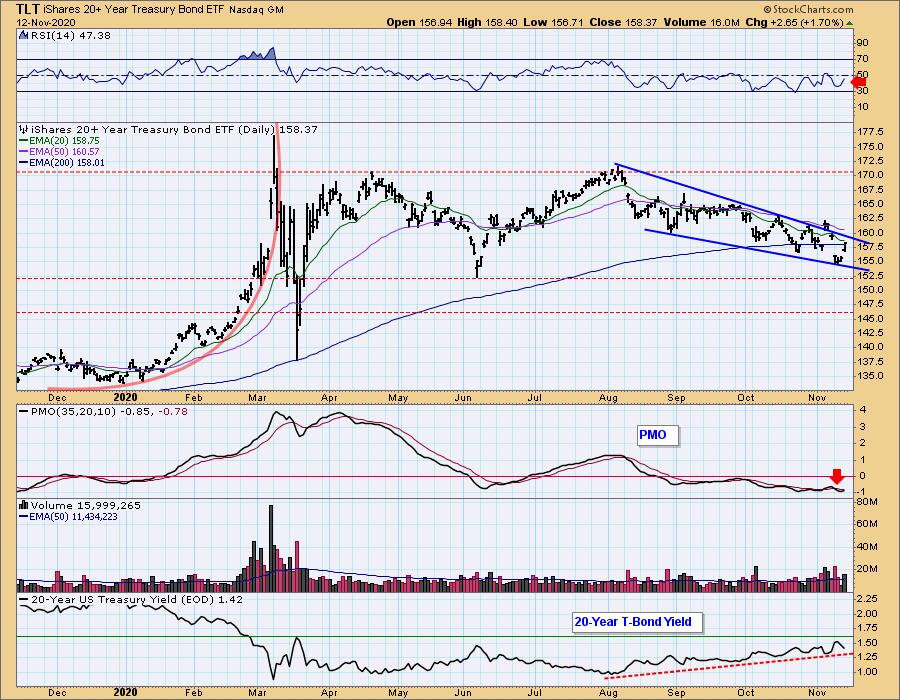Click the header title iShares 20+ Year Treasury Bond ETF
This screenshot has height=700, width=900.
pyautogui.click(x=134, y=10)
